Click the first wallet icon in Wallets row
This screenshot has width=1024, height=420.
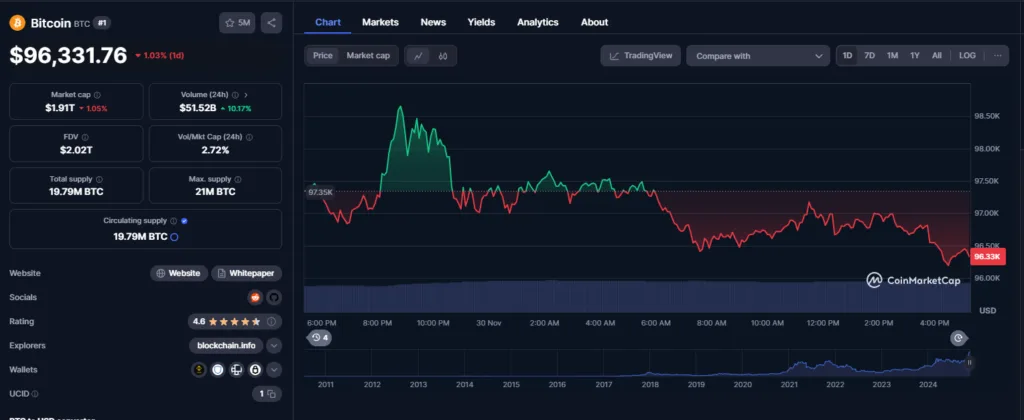[199, 370]
